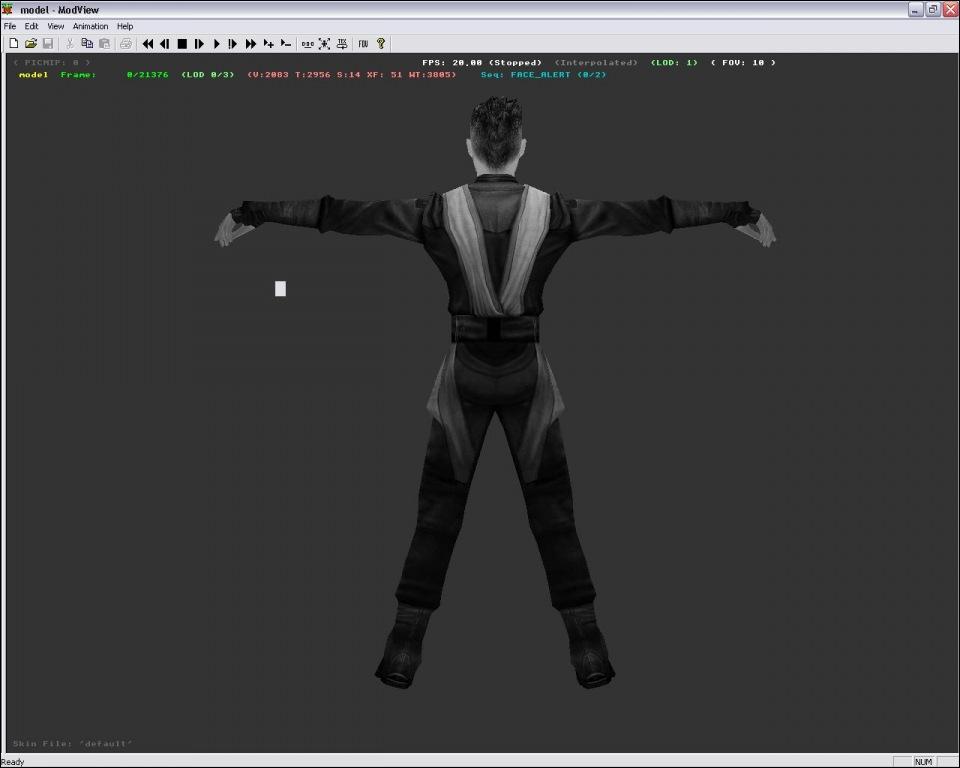Open the Help menu
960x768 pixels.
[x=125, y=26]
